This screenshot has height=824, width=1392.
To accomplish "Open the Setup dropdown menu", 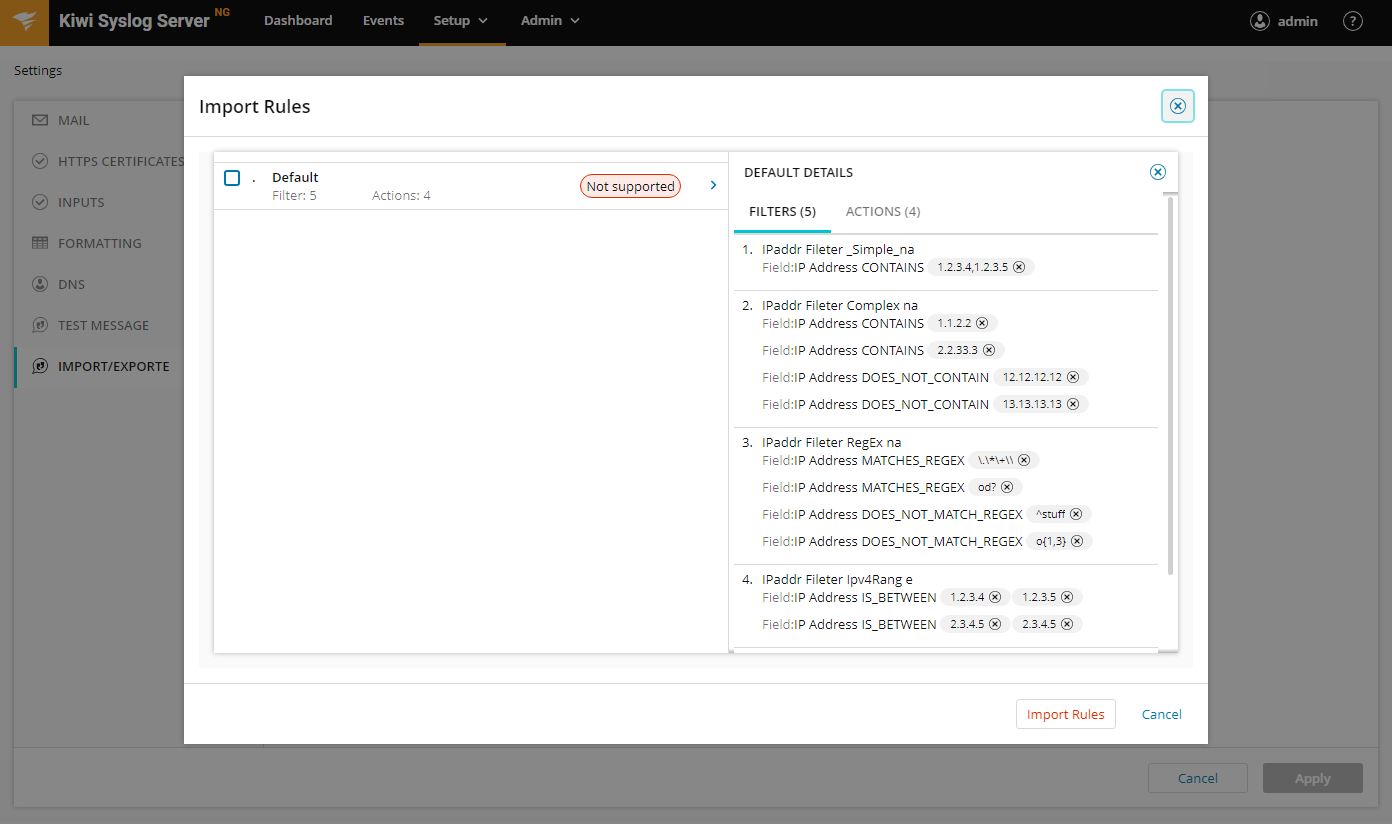I will 461,21.
